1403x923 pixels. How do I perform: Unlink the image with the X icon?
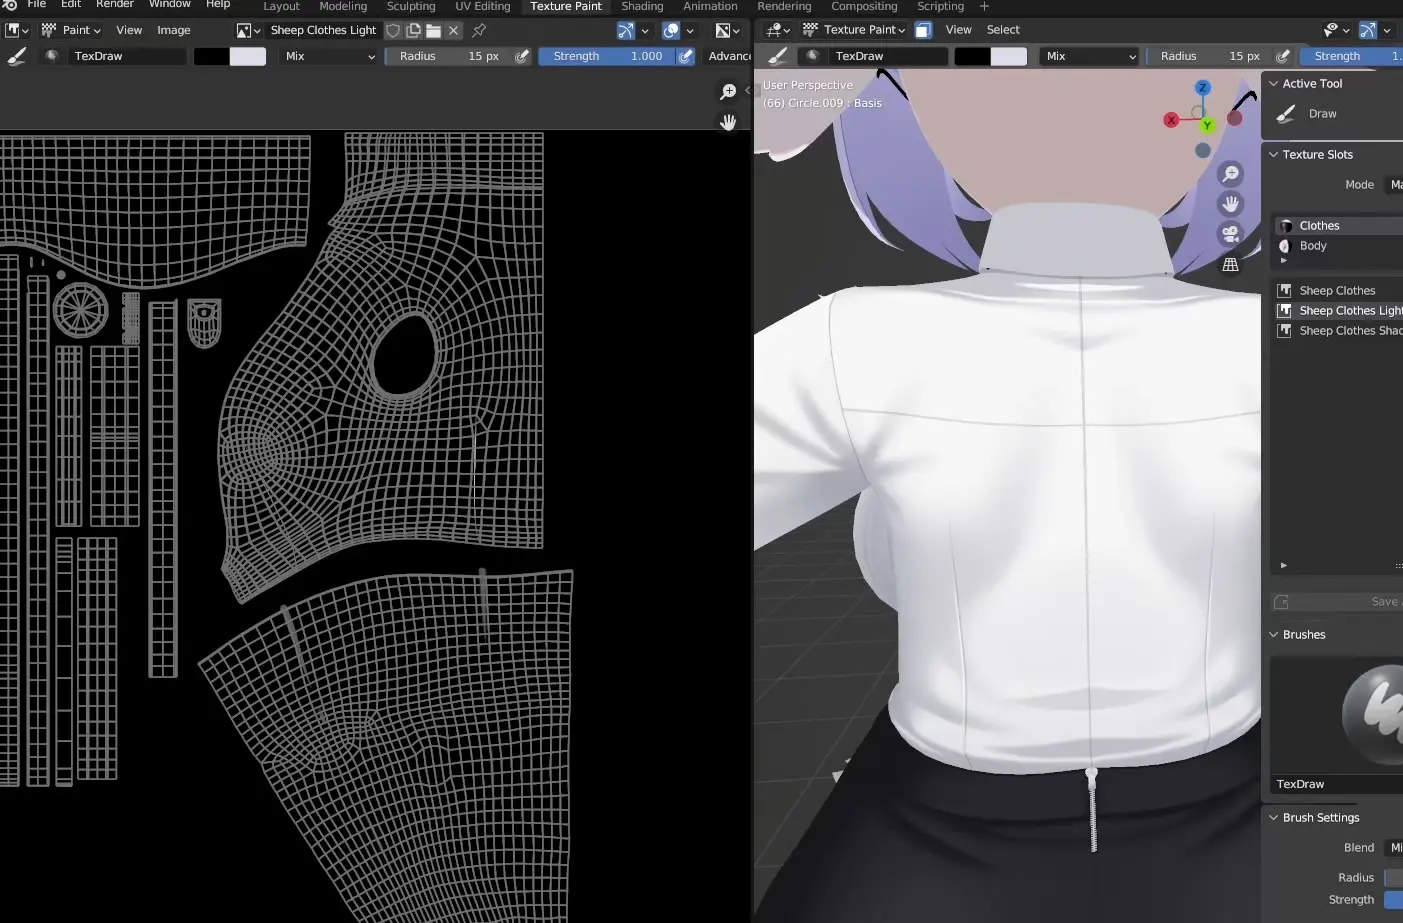453,30
